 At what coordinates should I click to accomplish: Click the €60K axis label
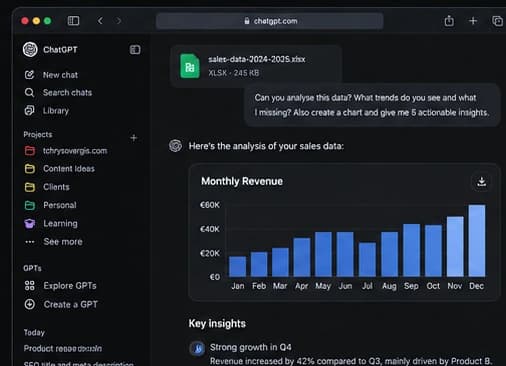(x=210, y=205)
